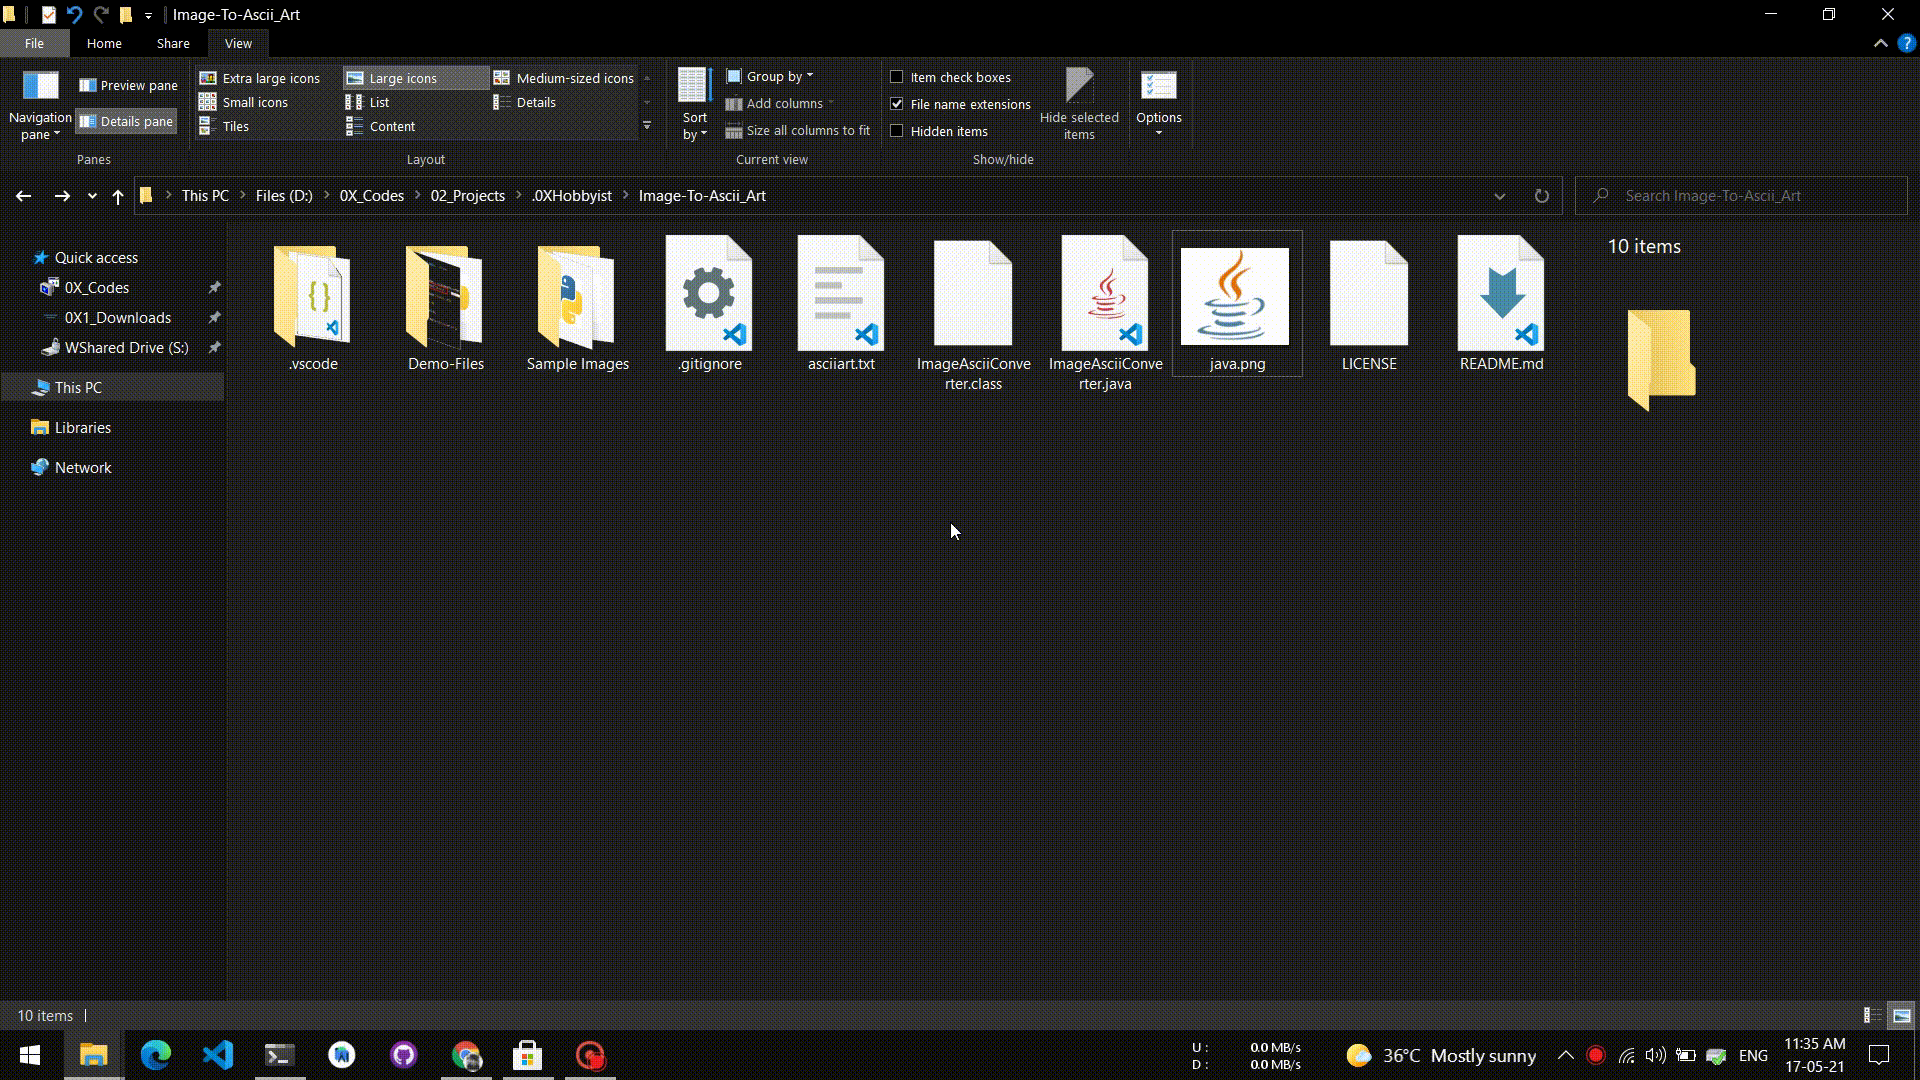
Task: Select Extra large icons layout
Action: point(261,78)
